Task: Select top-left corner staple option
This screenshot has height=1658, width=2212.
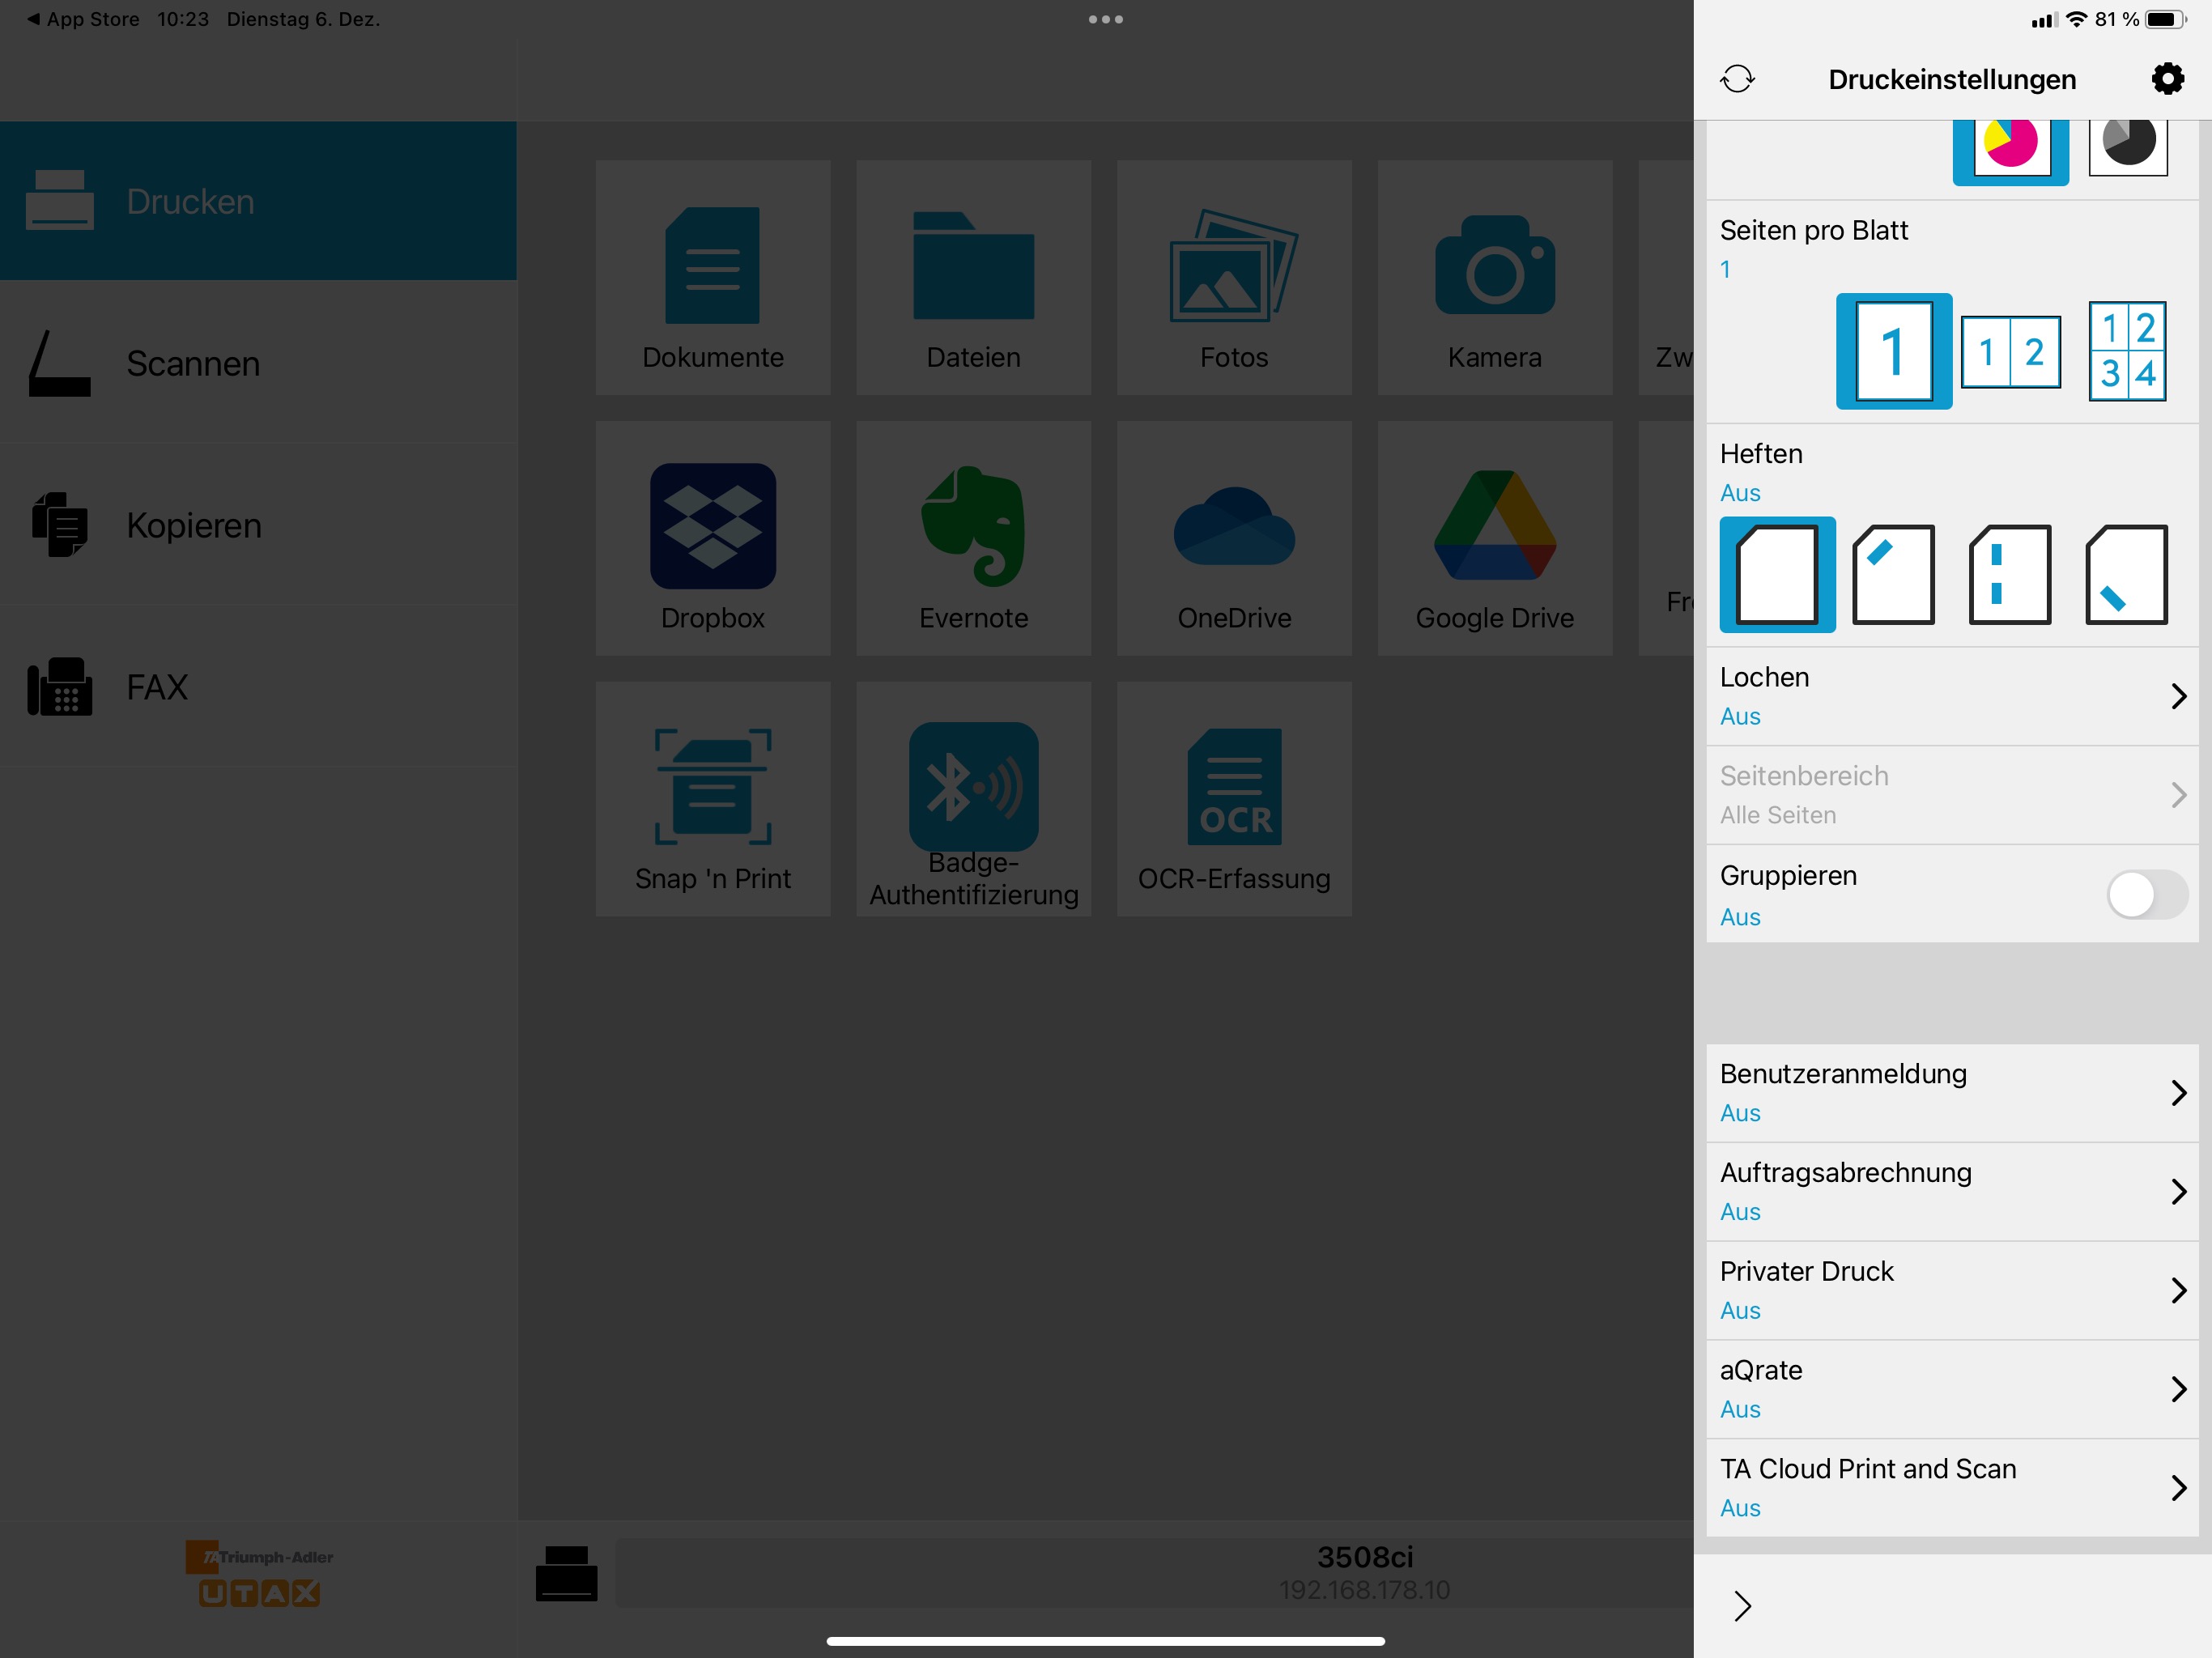Action: click(x=1893, y=574)
